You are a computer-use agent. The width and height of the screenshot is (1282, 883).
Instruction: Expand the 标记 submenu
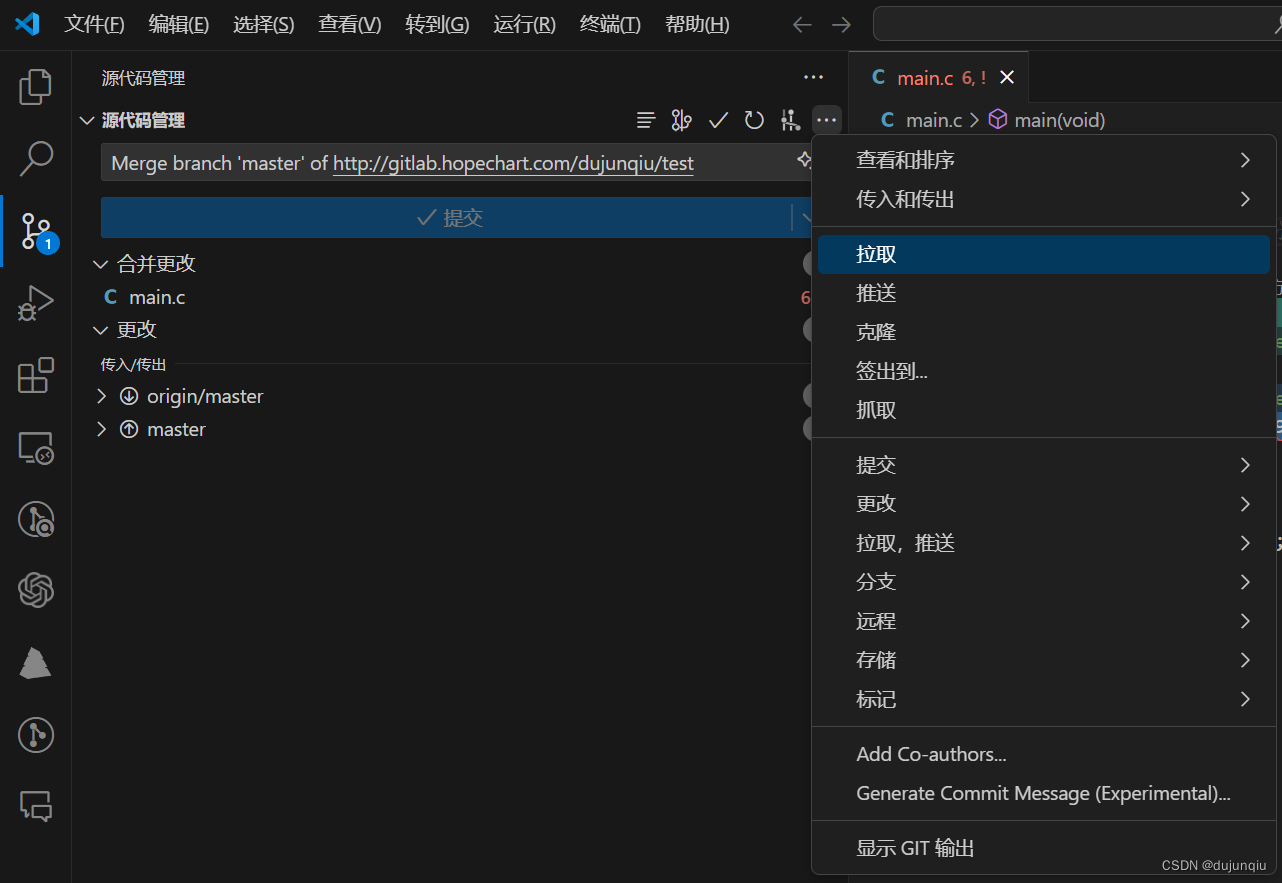1044,699
